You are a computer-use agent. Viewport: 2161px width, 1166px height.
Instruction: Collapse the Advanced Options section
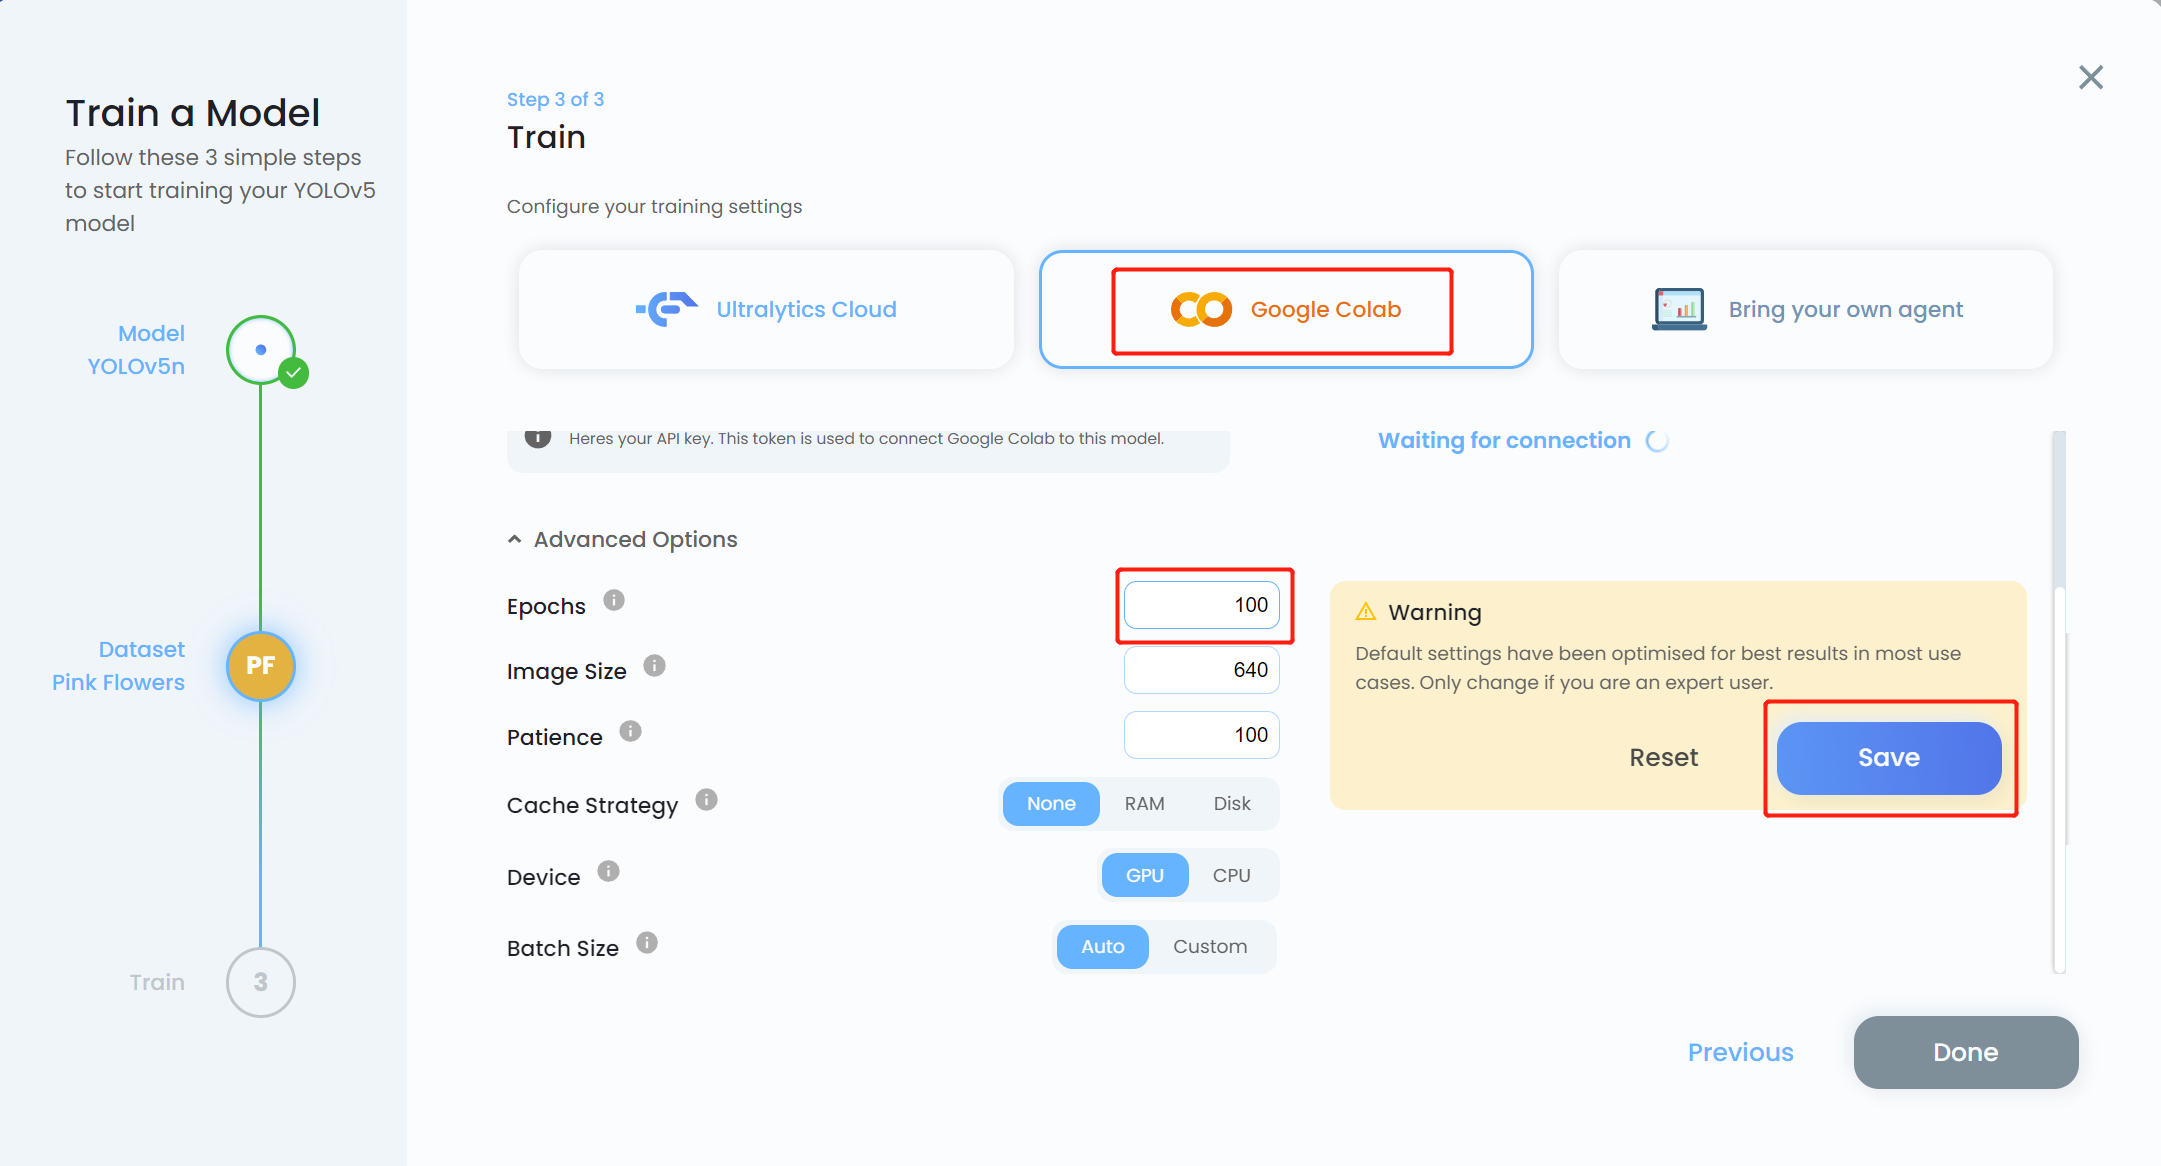click(622, 540)
